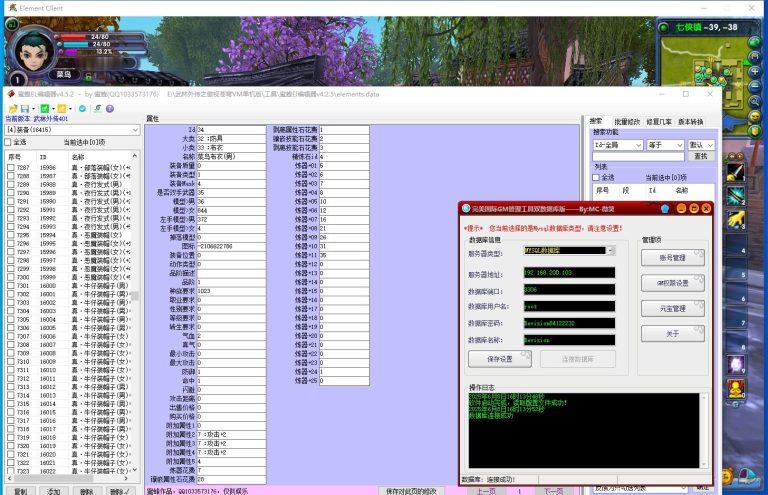This screenshot has height=495, width=768.
Task: Click 名称 column header in item list
Action: [x=78, y=157]
